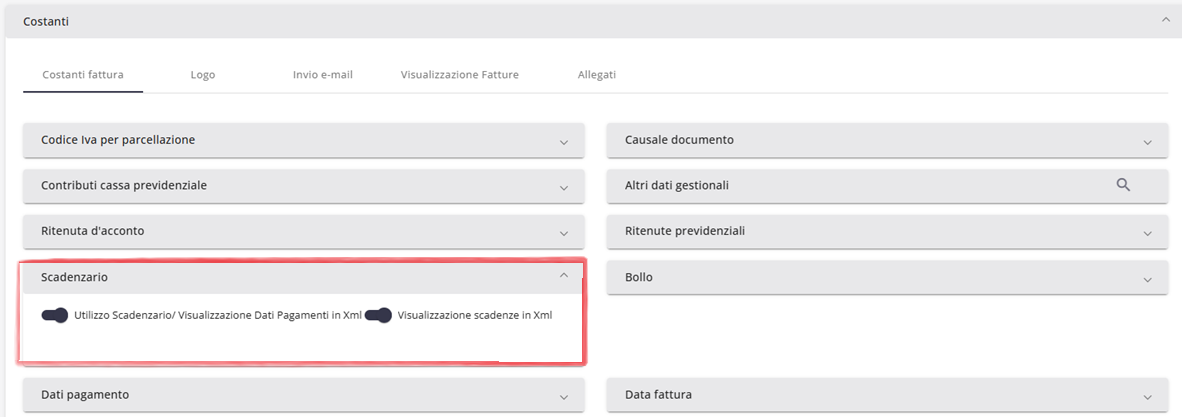Image resolution: width=1182 pixels, height=417 pixels.
Task: Open the Allegati tab
Action: (x=597, y=75)
